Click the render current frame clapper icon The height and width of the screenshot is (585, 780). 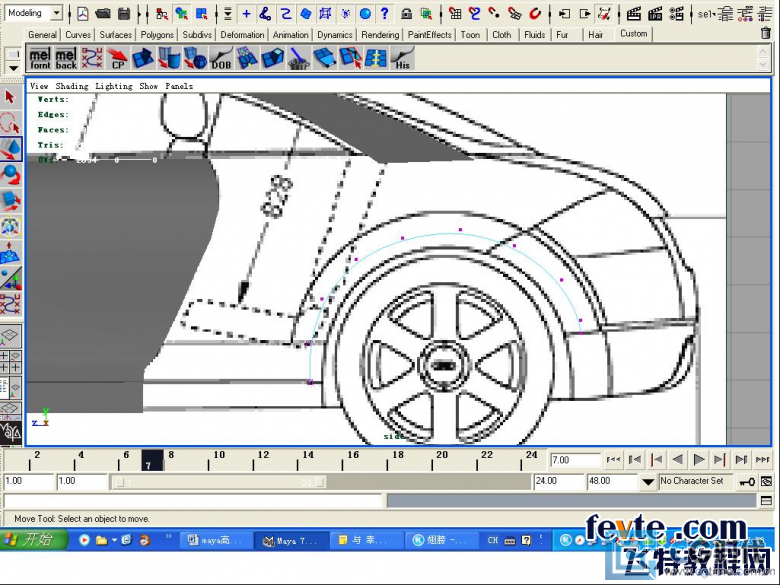point(633,14)
